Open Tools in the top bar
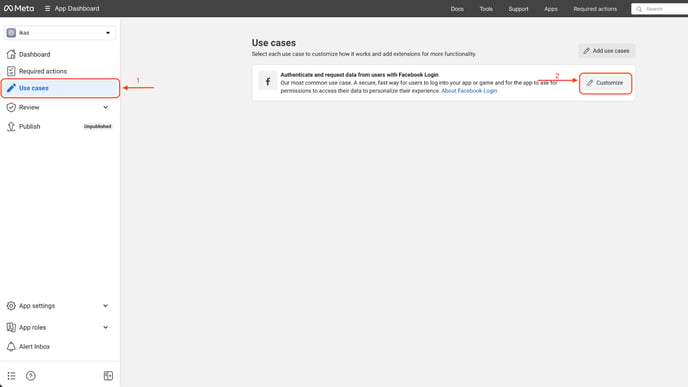The width and height of the screenshot is (688, 387). [486, 9]
